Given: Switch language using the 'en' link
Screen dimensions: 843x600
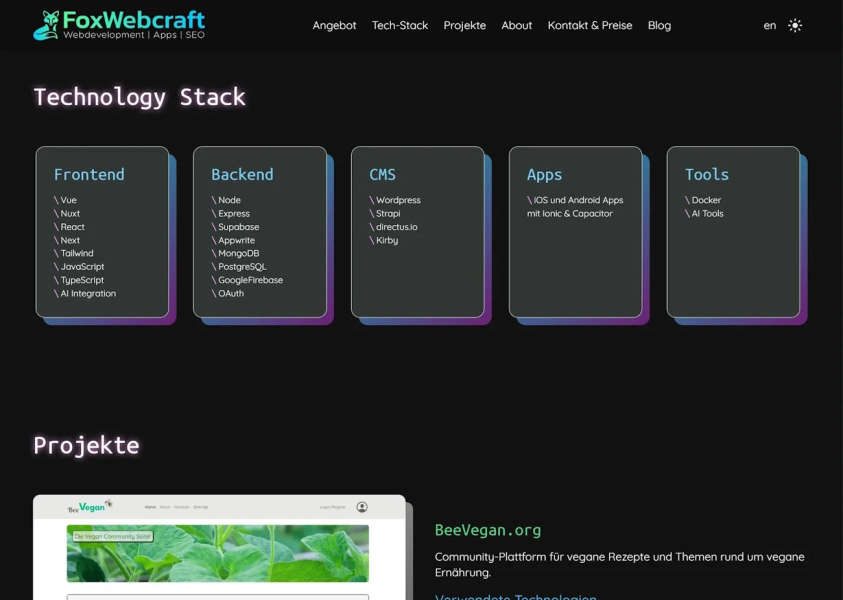Looking at the screenshot, I should pyautogui.click(x=769, y=26).
